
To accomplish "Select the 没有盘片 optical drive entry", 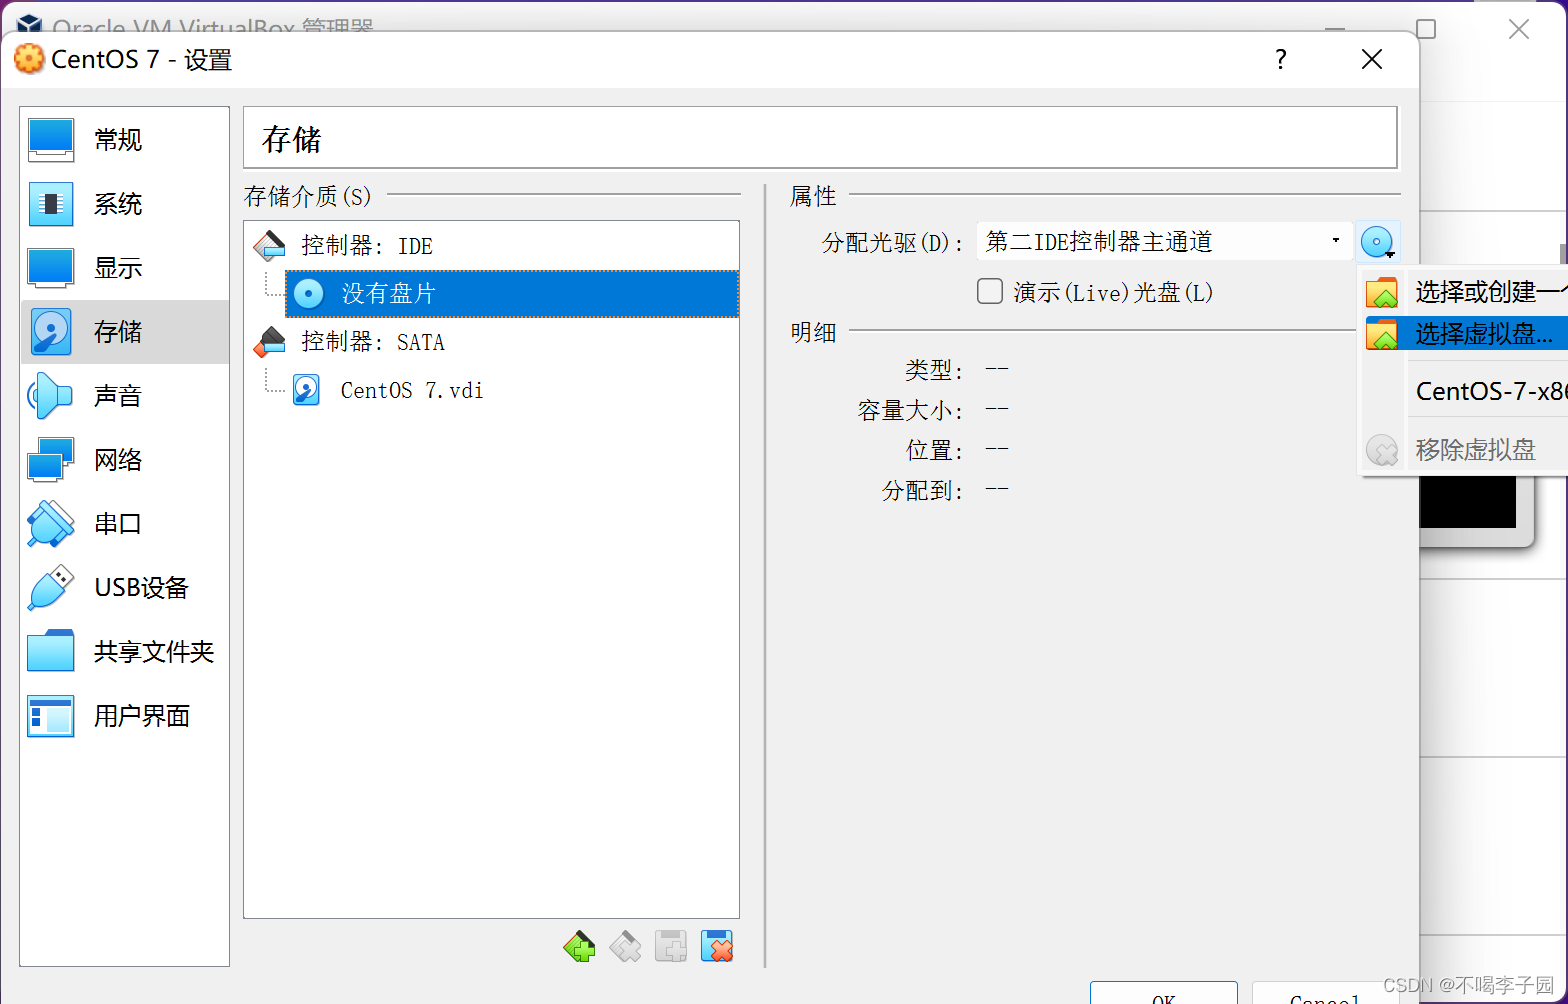I will [x=512, y=293].
